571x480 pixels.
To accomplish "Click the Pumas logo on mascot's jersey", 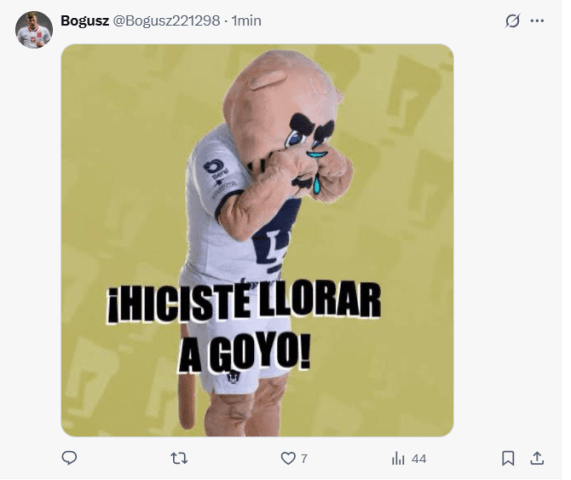I will point(273,240).
